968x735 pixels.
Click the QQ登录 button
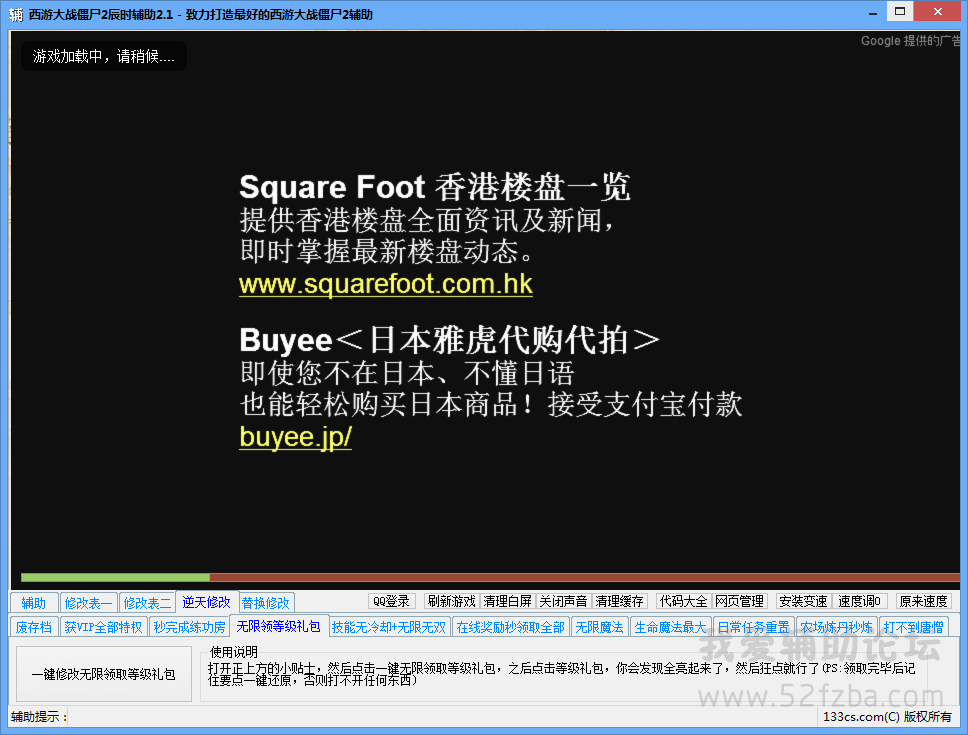click(391, 601)
